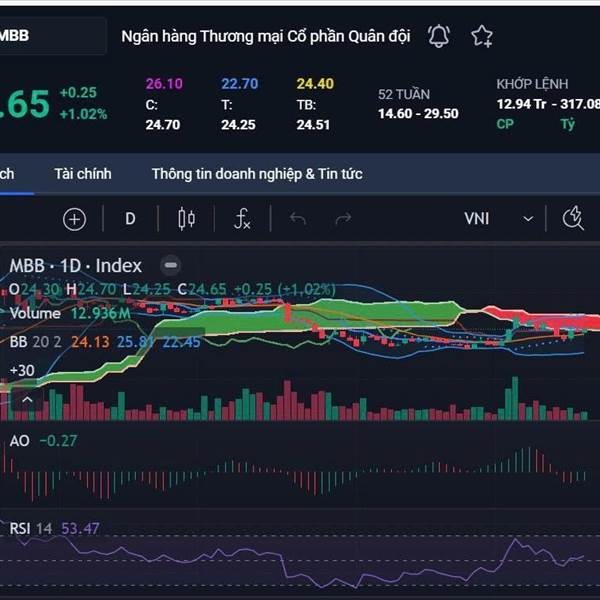Click the undo arrow icon
The width and height of the screenshot is (600, 600).
[298, 219]
